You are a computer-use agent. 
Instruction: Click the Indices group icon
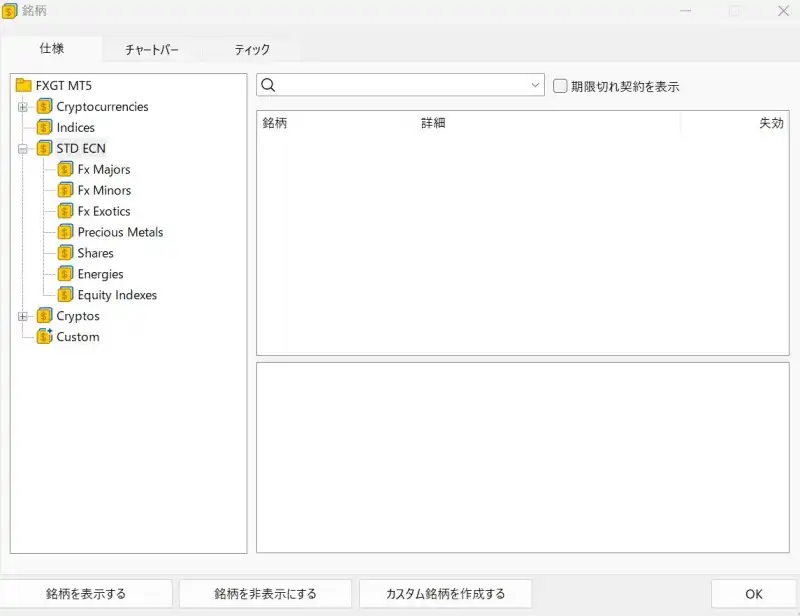(x=44, y=127)
